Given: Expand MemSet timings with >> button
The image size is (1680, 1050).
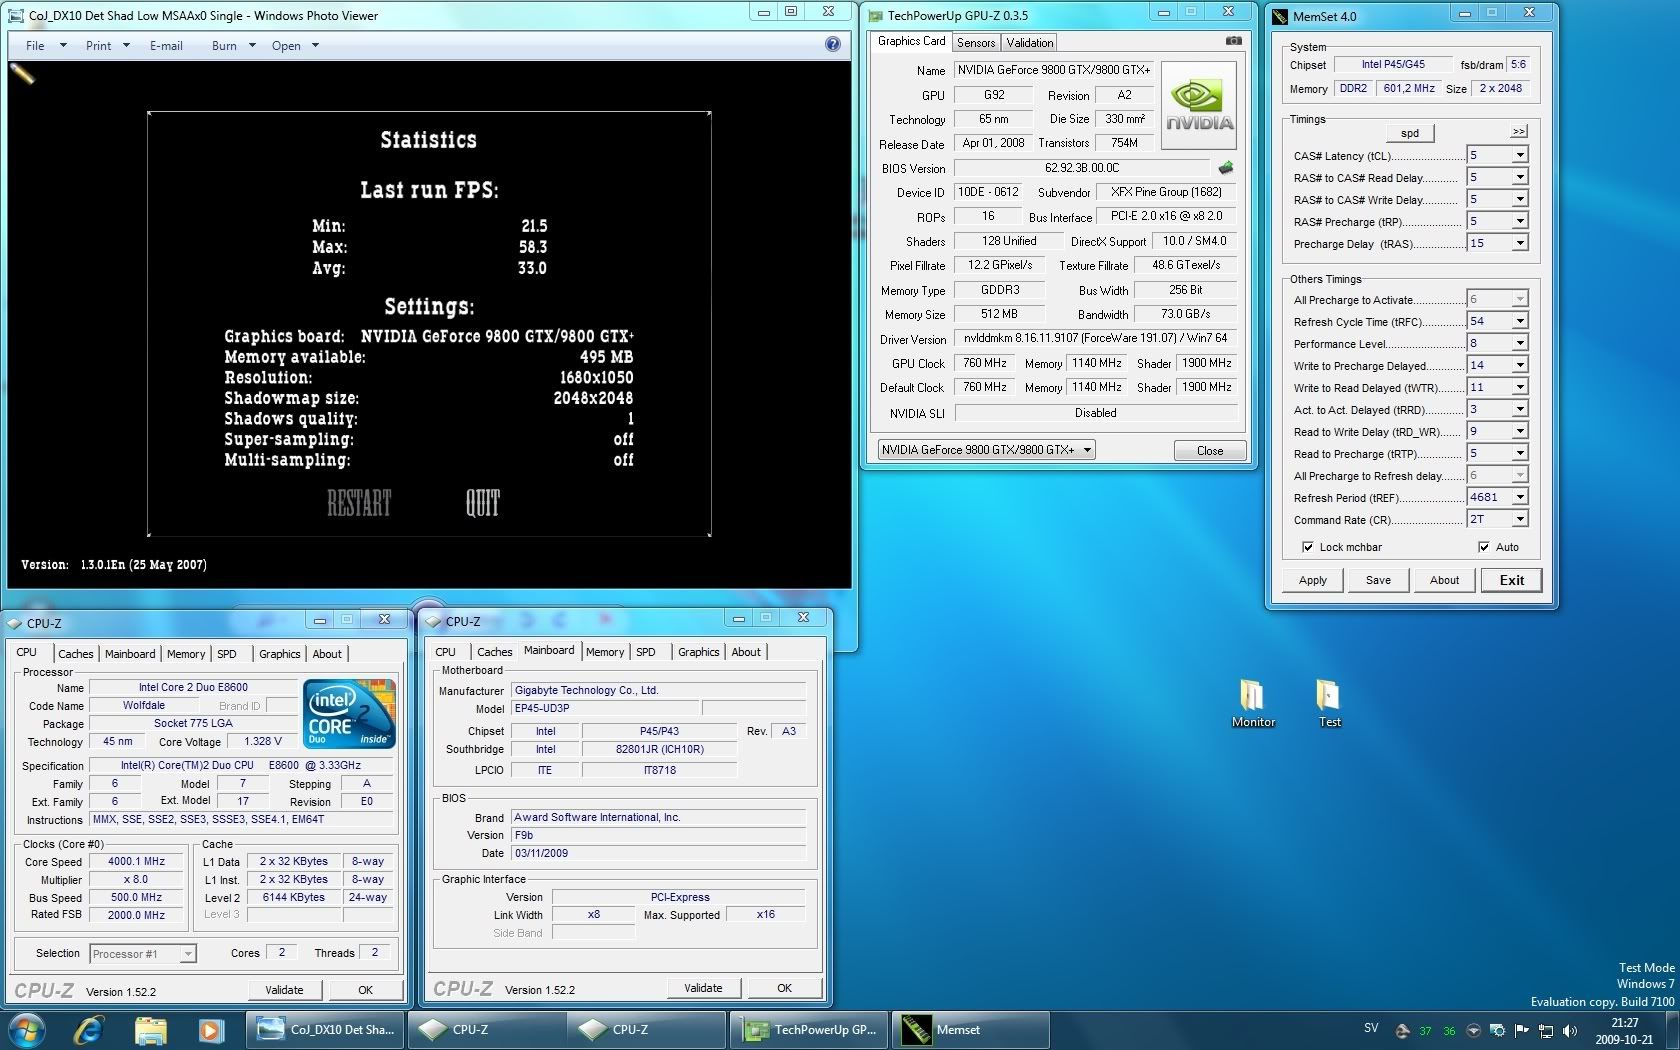Looking at the screenshot, I should (x=1519, y=131).
